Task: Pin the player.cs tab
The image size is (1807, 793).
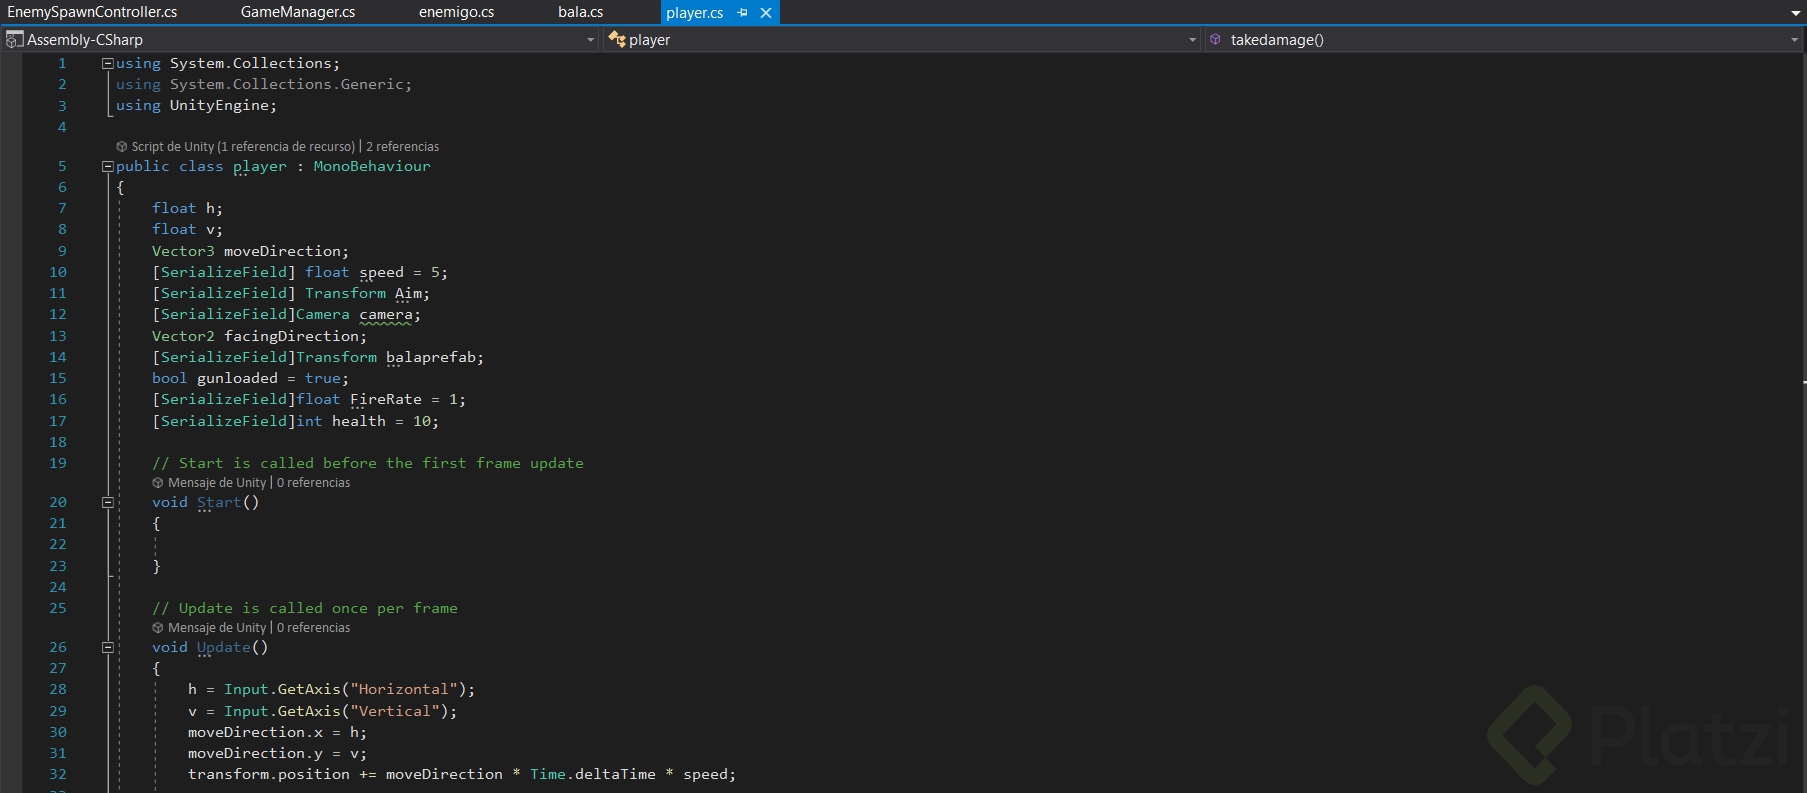Action: point(742,13)
